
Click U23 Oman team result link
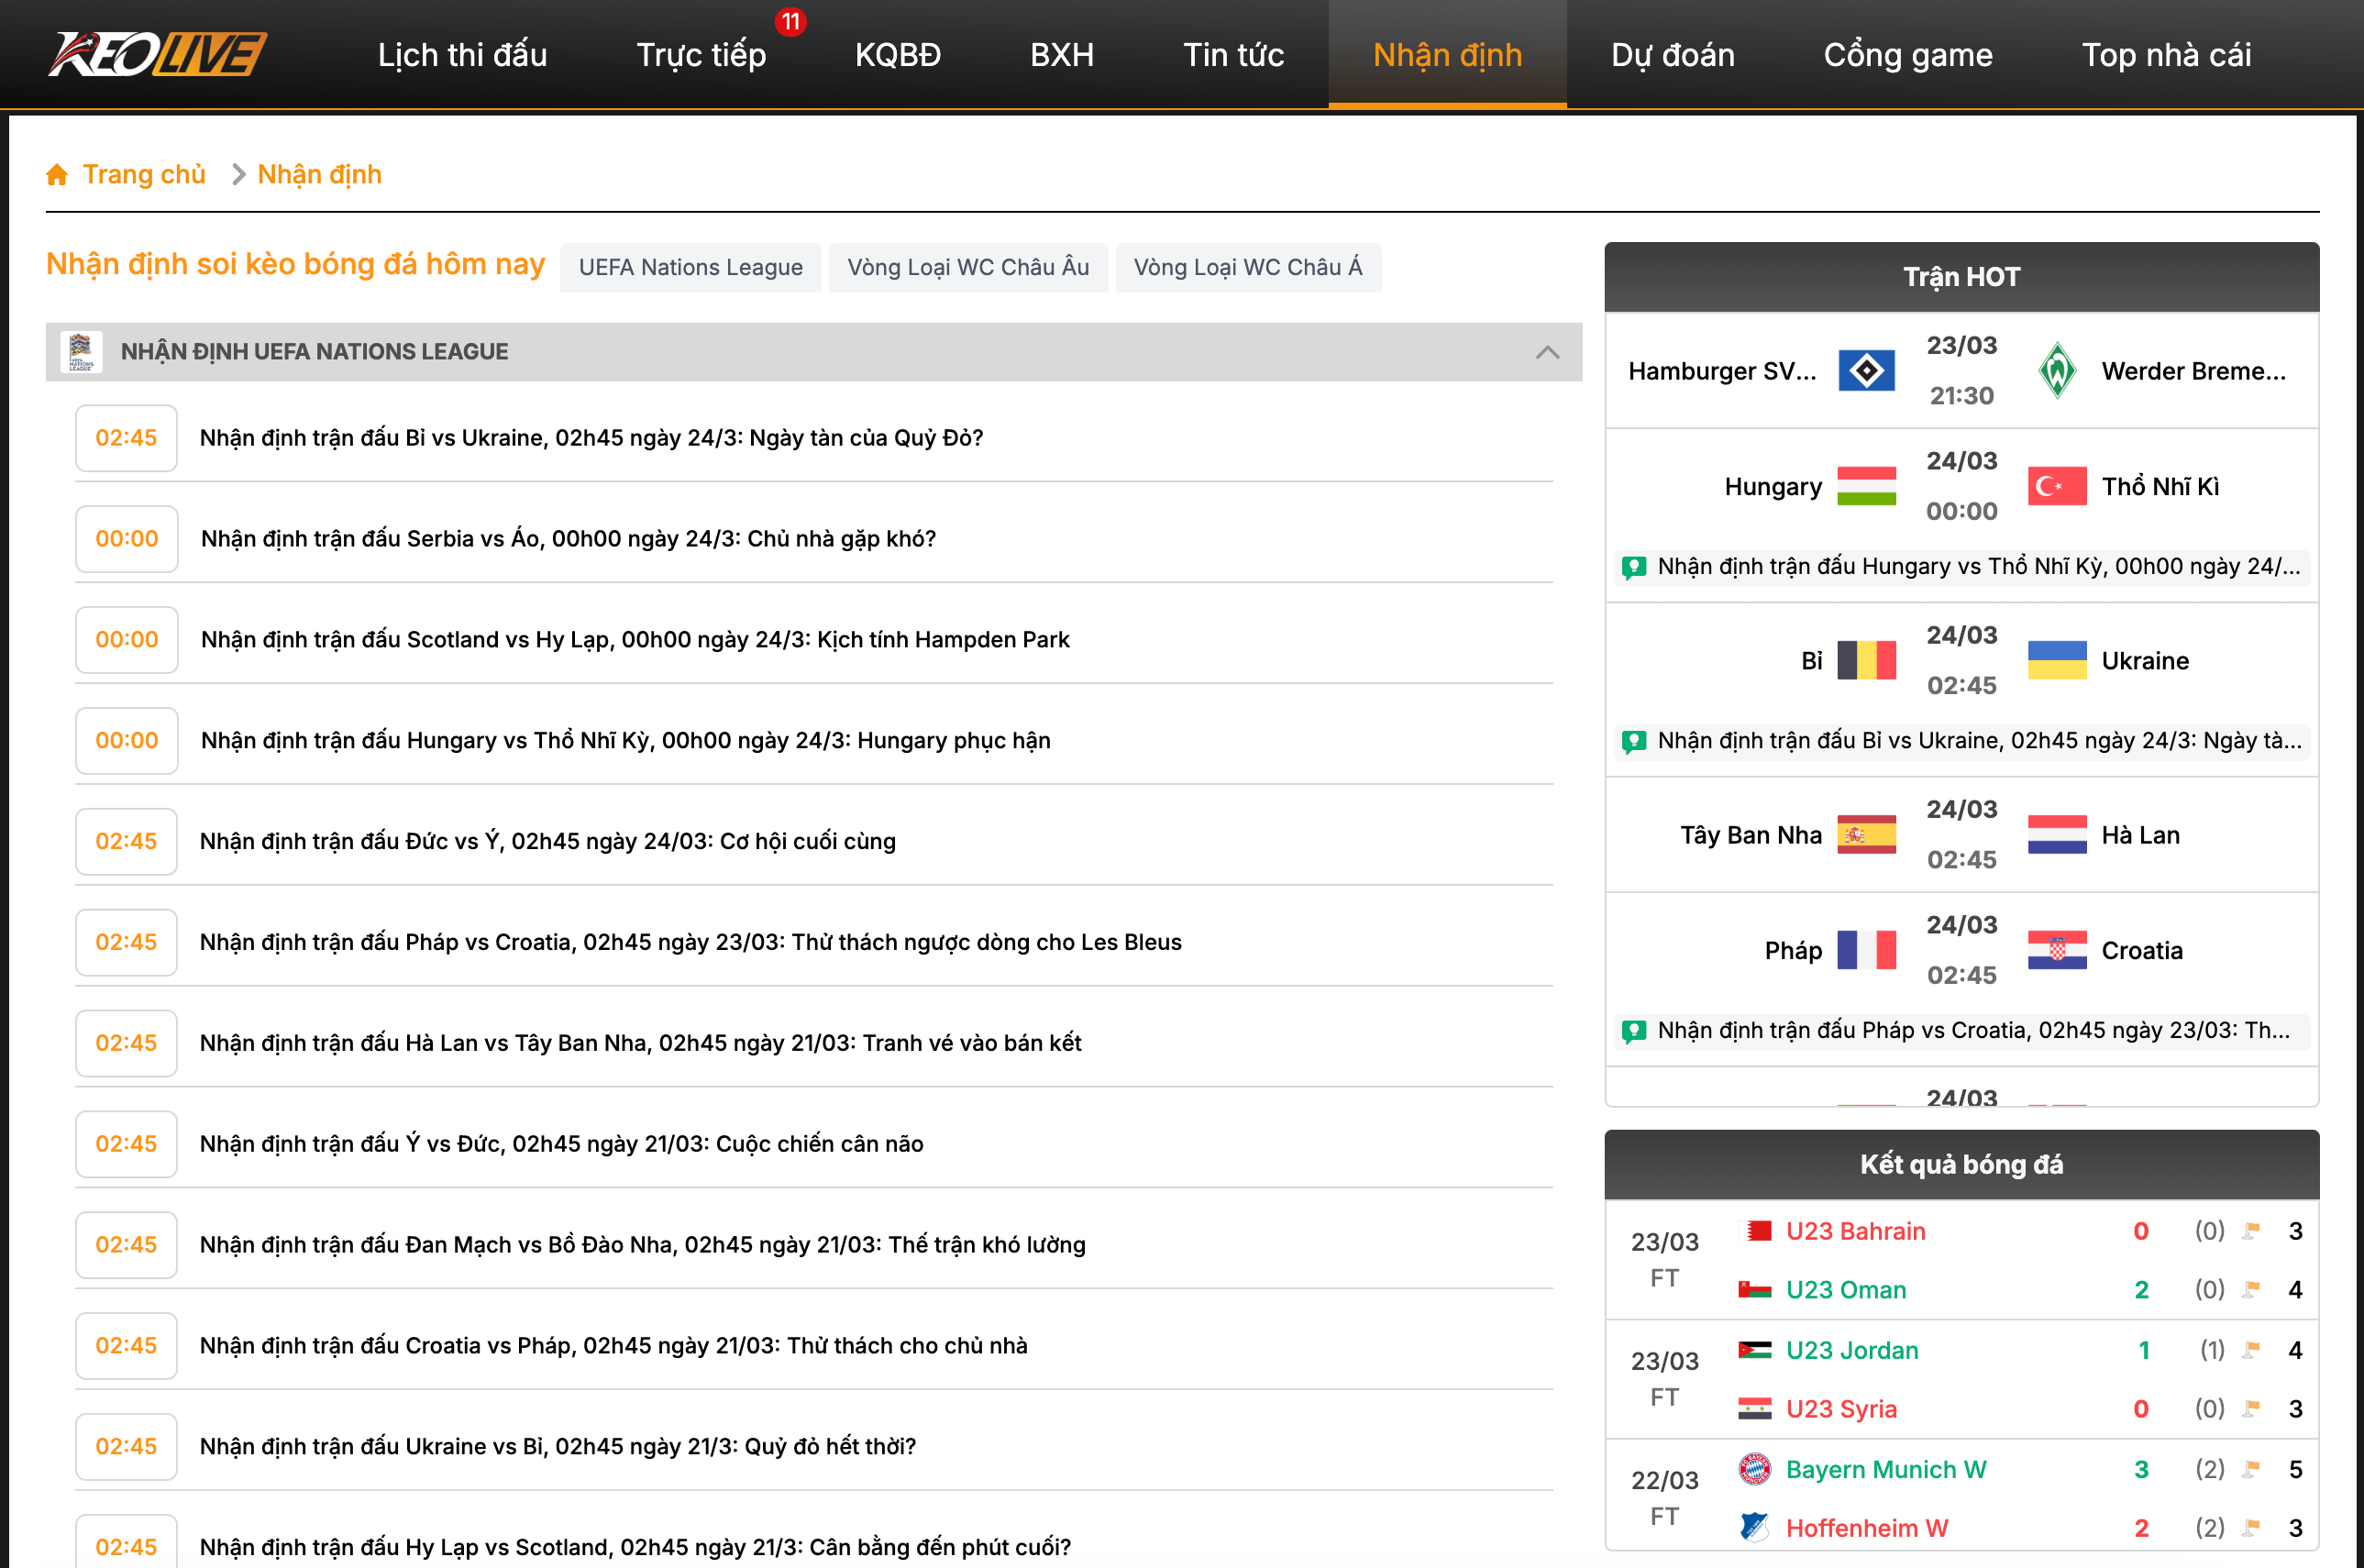click(1845, 1290)
